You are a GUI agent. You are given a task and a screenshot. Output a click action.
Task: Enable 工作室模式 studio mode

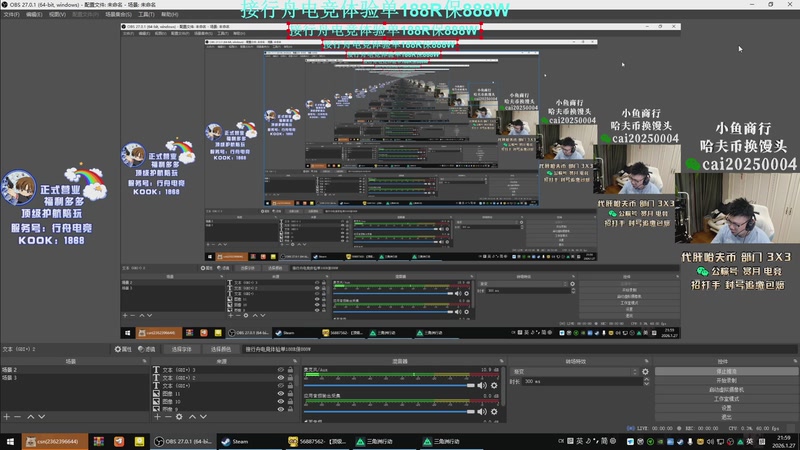[727, 399]
